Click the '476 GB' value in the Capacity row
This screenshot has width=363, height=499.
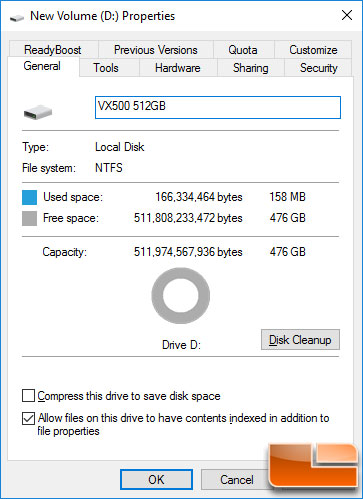pyautogui.click(x=288, y=252)
